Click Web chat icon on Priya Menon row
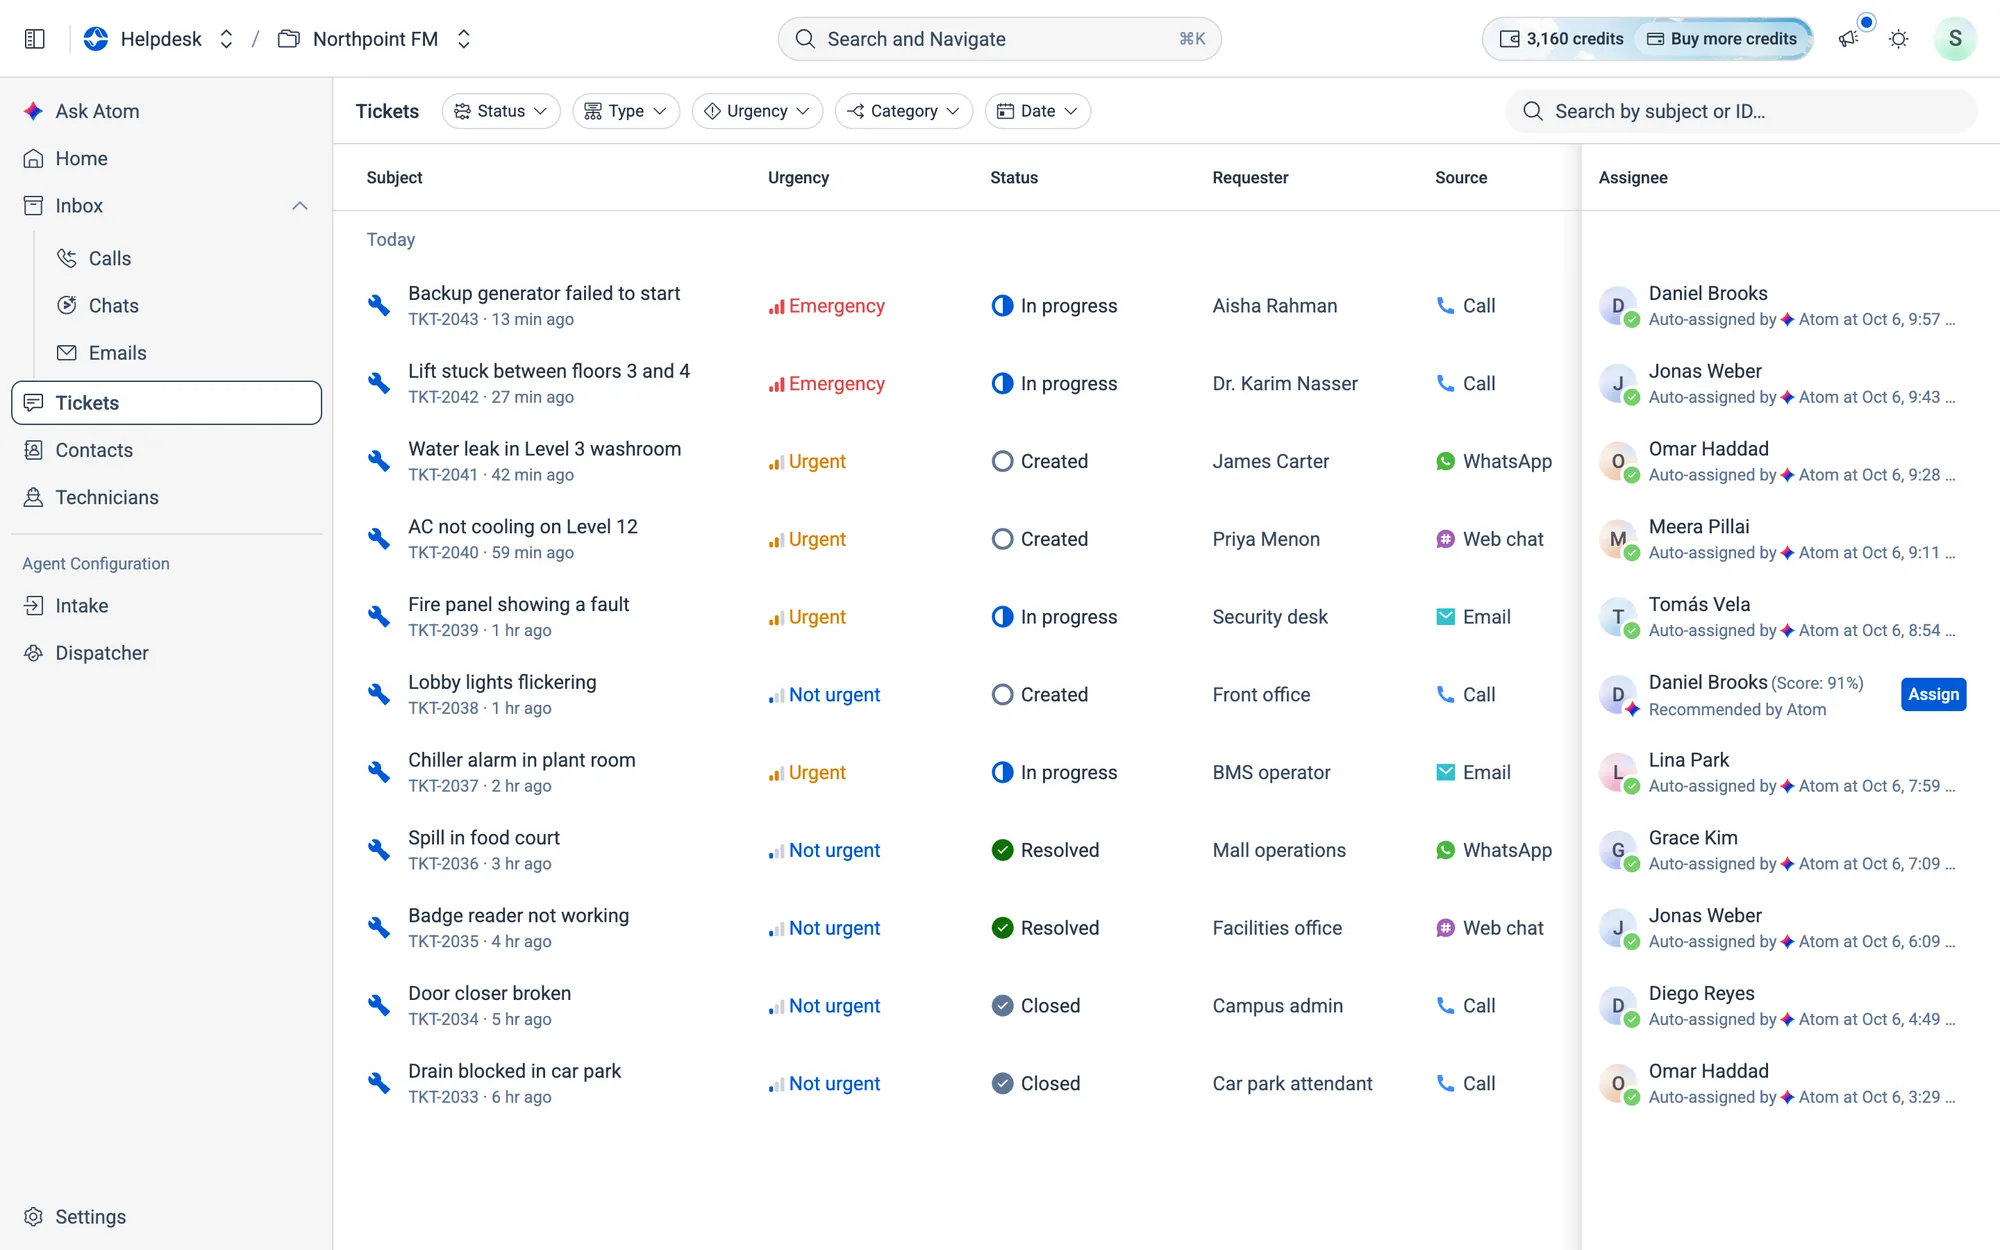The width and height of the screenshot is (2000, 1250). (x=1445, y=539)
